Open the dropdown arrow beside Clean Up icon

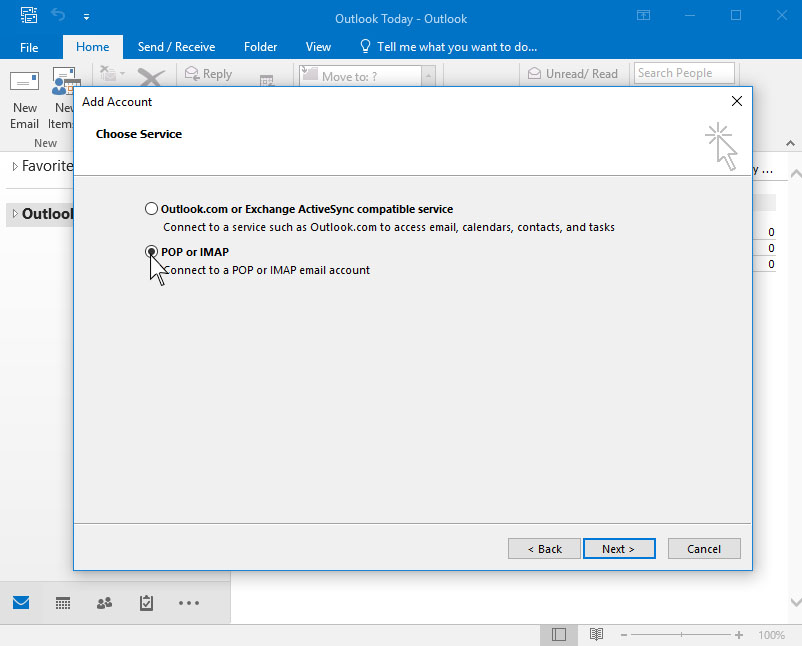(x=123, y=74)
